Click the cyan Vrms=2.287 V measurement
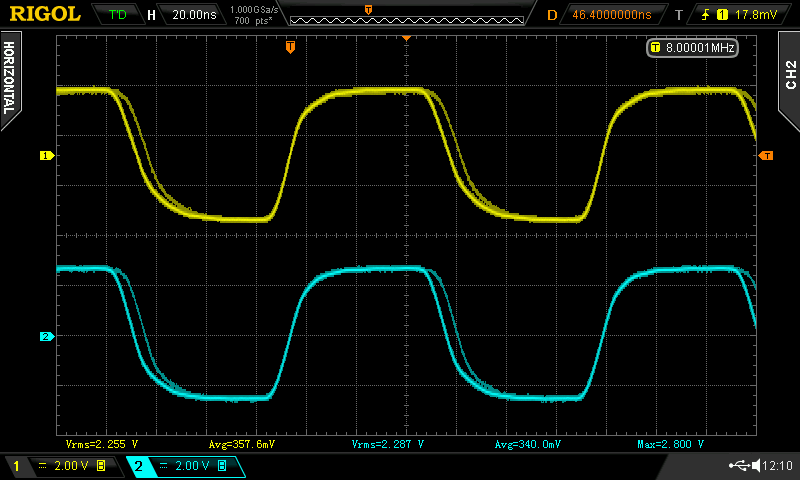800x480 pixels. 388,444
